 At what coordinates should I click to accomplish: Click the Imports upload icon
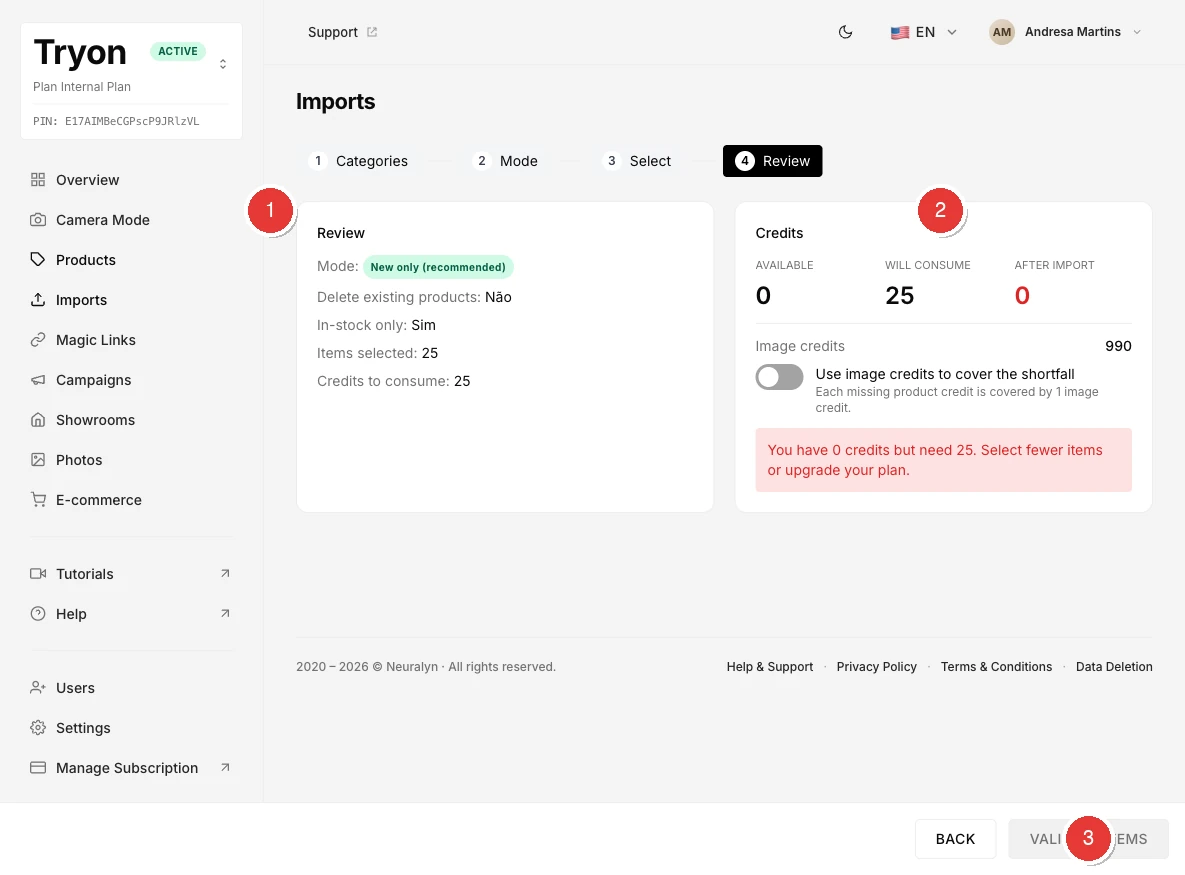point(38,300)
